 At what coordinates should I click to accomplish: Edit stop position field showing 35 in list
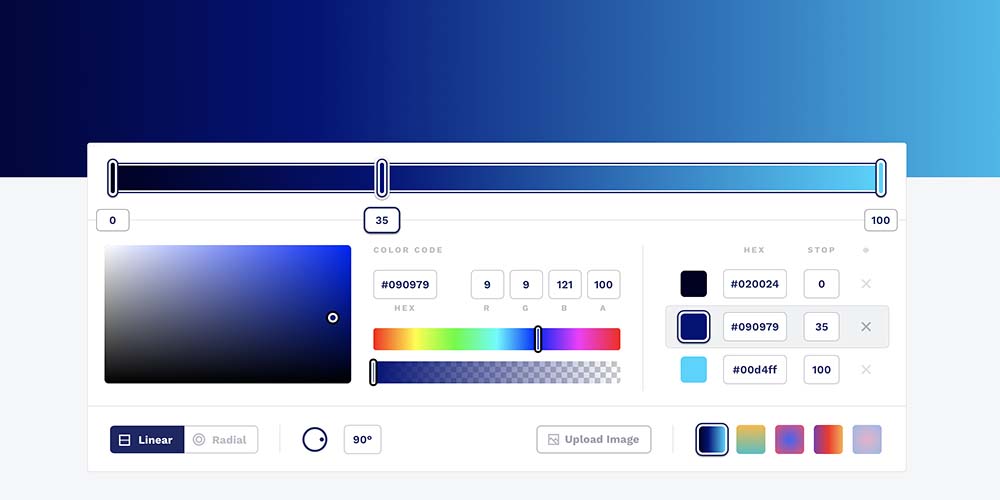(821, 327)
